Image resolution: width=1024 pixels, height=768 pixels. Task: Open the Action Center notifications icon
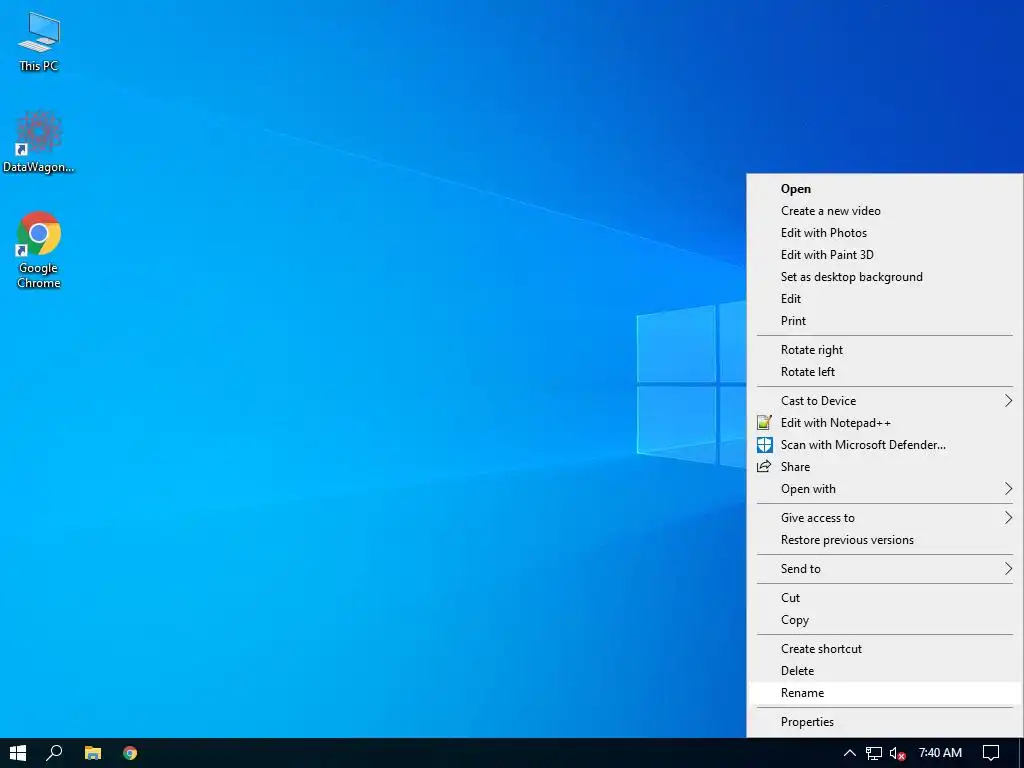point(991,753)
